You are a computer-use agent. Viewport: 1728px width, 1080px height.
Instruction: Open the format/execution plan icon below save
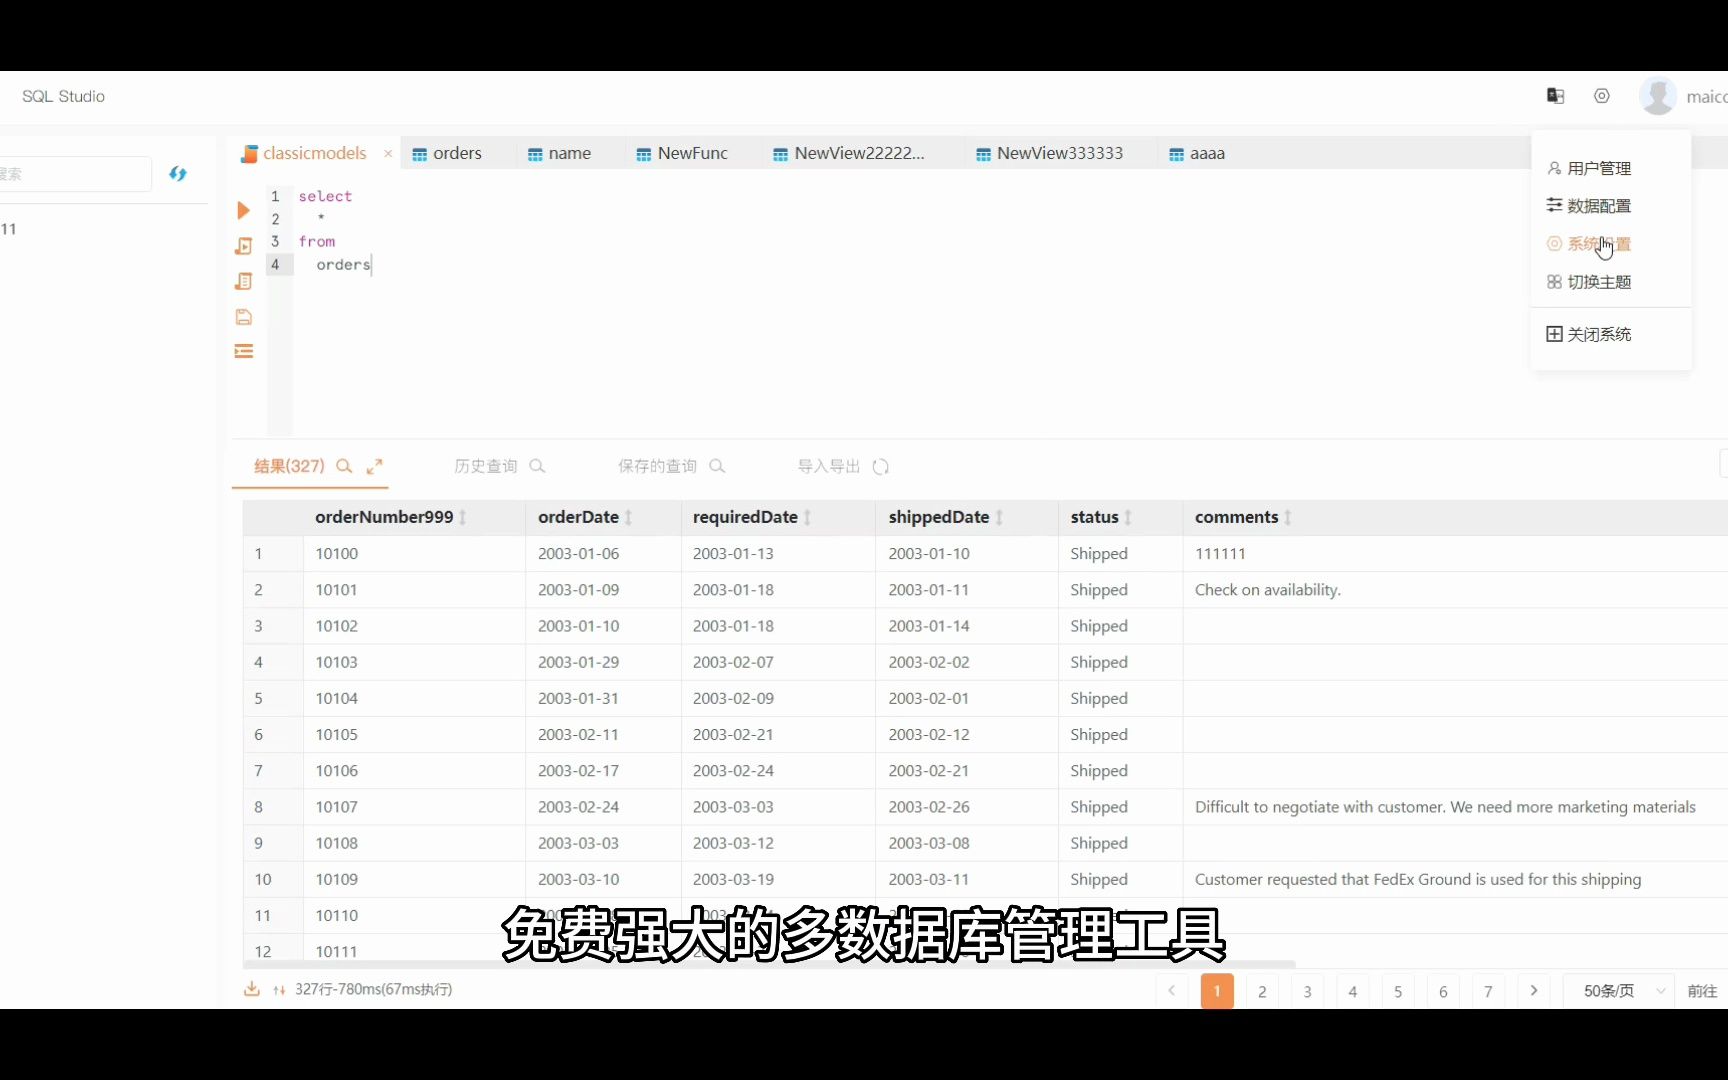click(x=243, y=351)
